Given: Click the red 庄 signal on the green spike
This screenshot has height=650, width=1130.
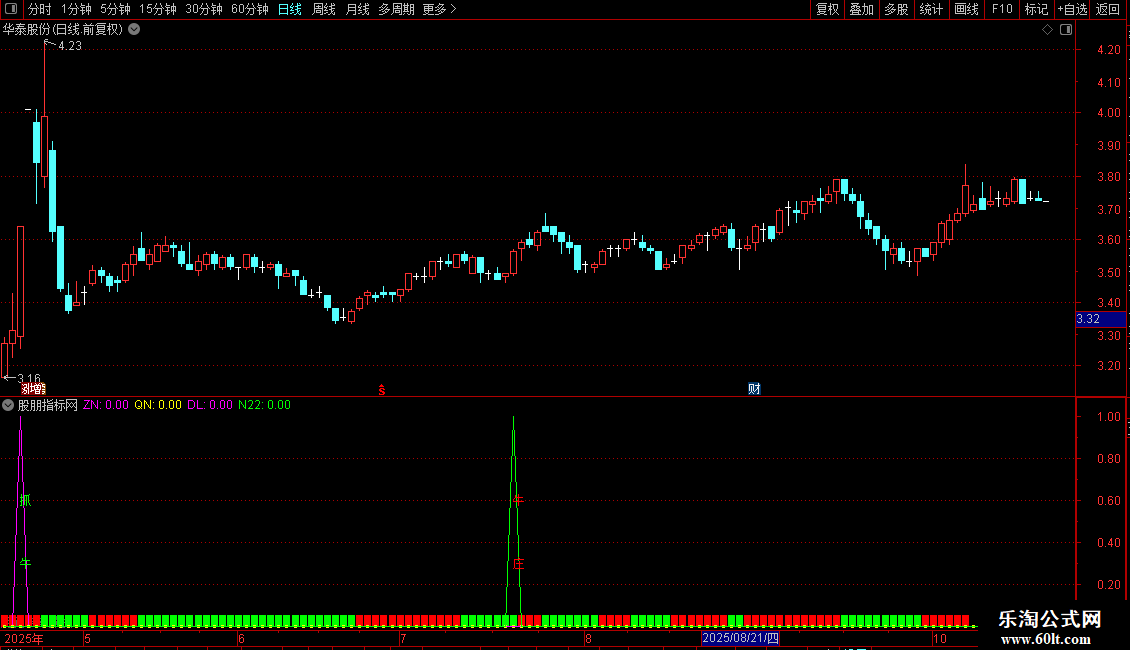Looking at the screenshot, I should [518, 564].
